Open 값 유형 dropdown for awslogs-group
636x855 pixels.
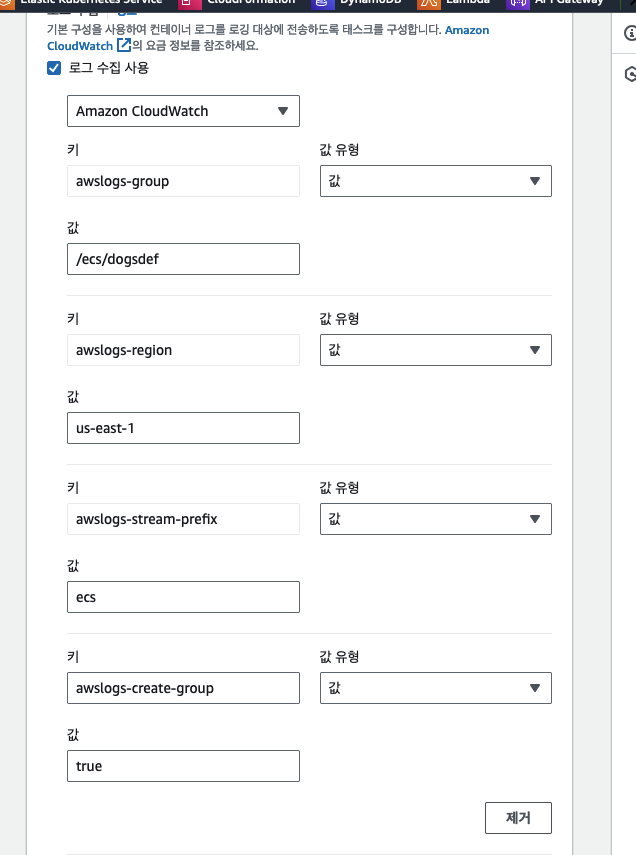pyautogui.click(x=436, y=181)
